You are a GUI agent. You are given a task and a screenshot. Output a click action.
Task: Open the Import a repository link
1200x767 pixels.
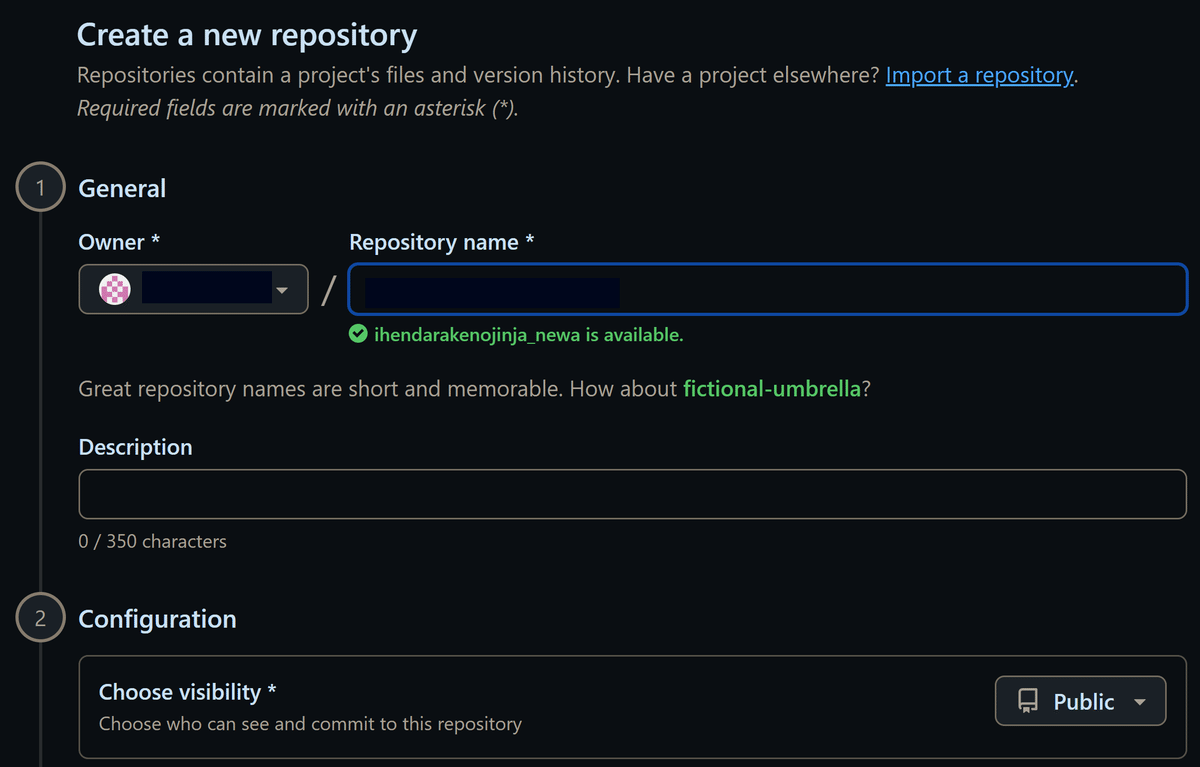(978, 74)
